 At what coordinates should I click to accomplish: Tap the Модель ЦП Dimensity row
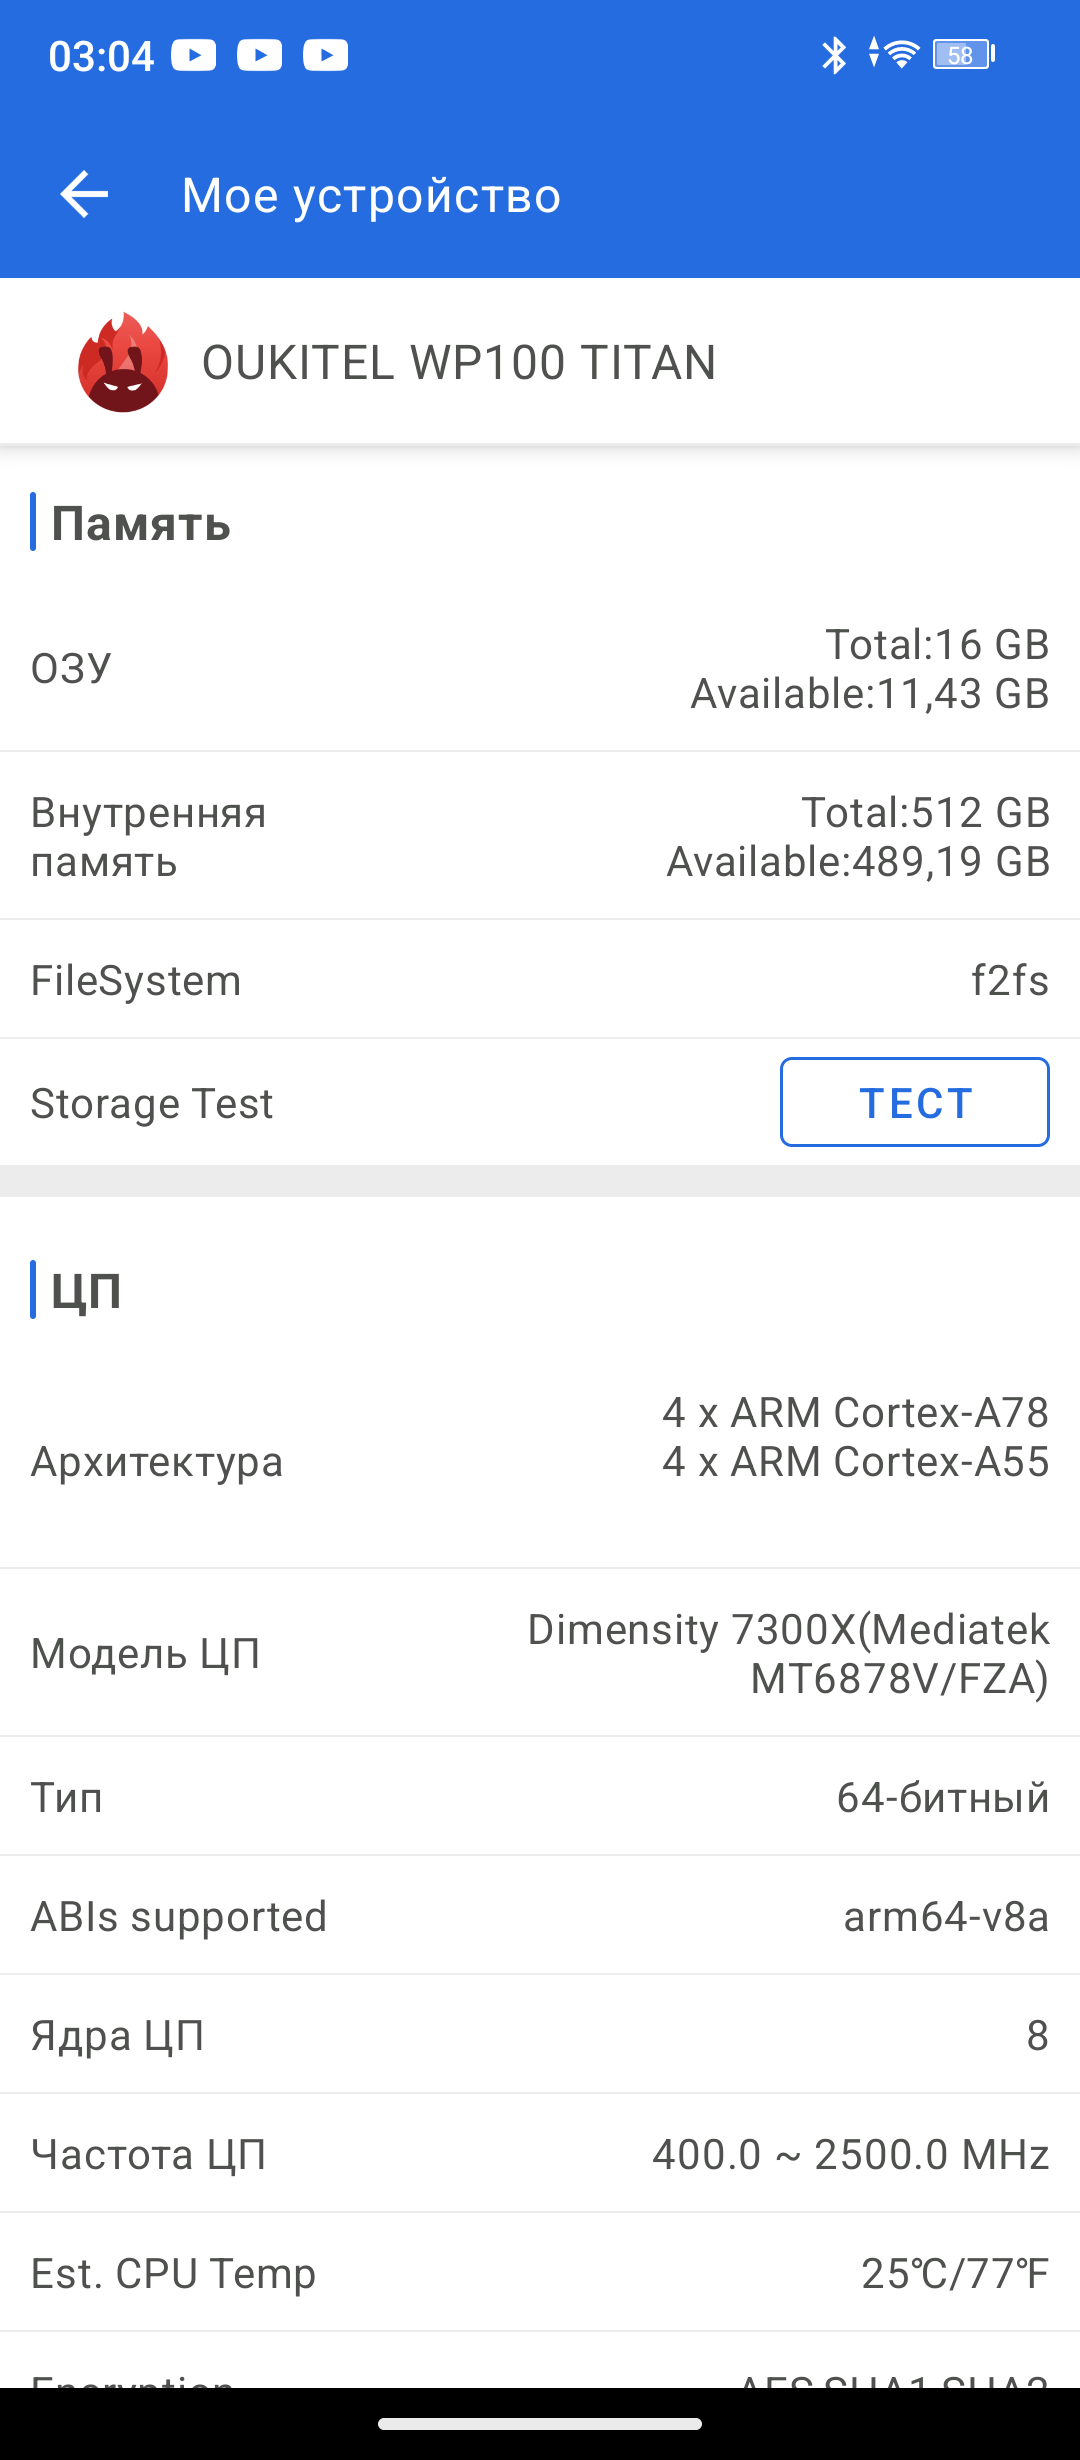[x=540, y=1653]
